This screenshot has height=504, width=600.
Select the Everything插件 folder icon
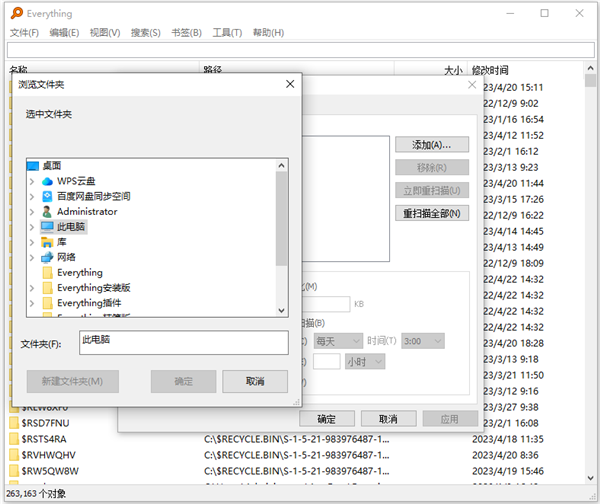pyautogui.click(x=47, y=303)
